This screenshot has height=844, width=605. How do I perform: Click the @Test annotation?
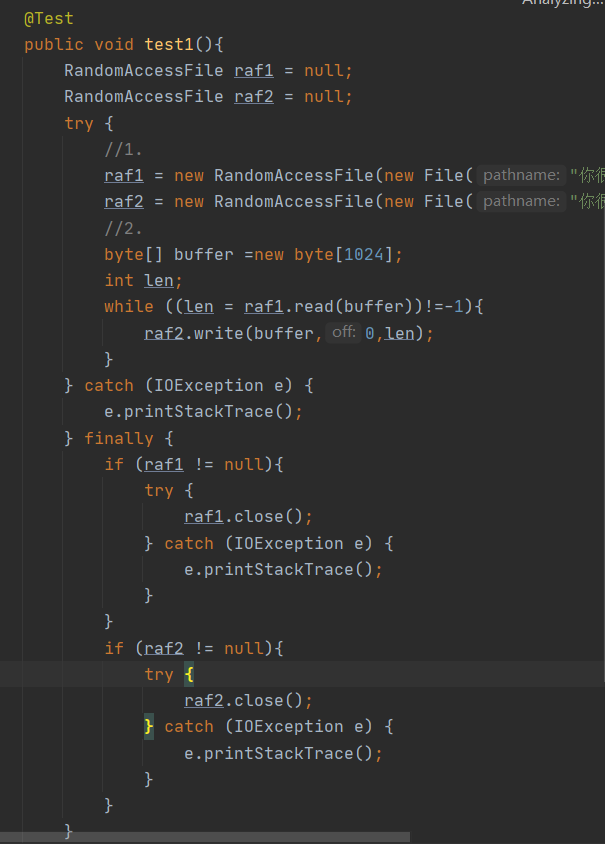(x=48, y=18)
